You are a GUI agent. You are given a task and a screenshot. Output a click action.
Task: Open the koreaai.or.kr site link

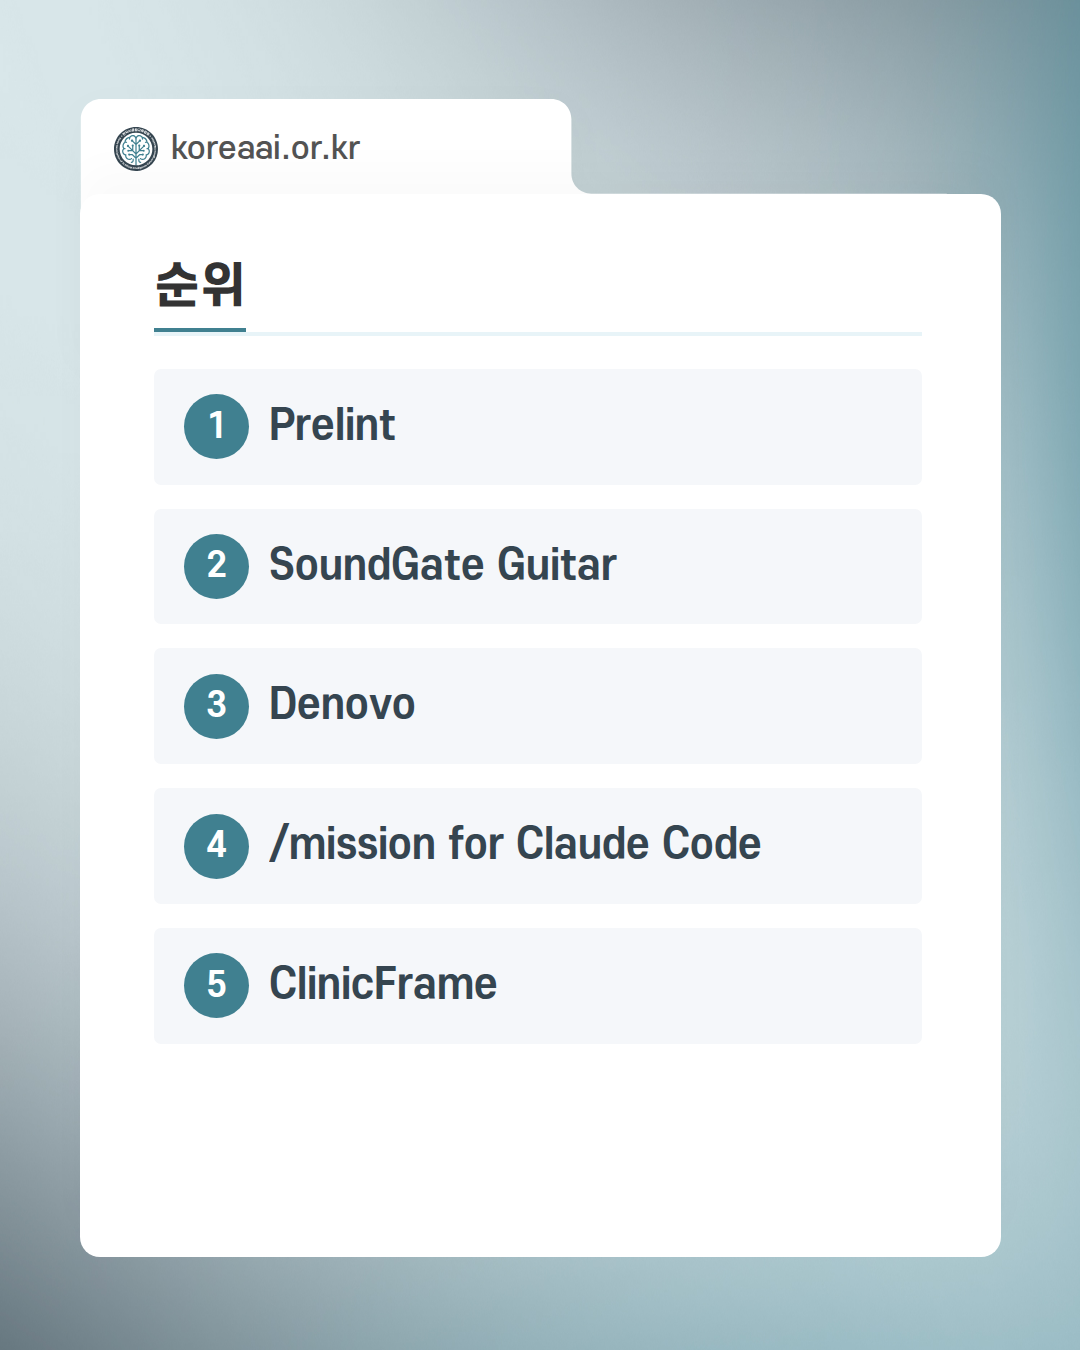(265, 148)
